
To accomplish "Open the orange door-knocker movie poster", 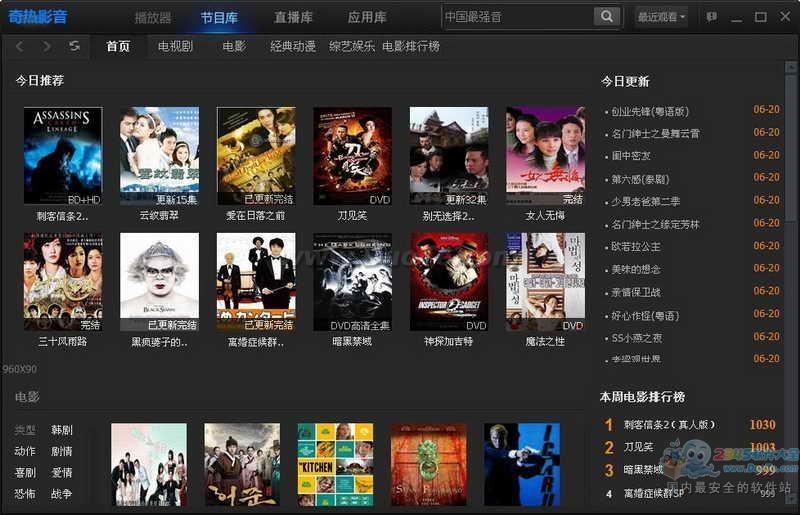I will click(429, 464).
